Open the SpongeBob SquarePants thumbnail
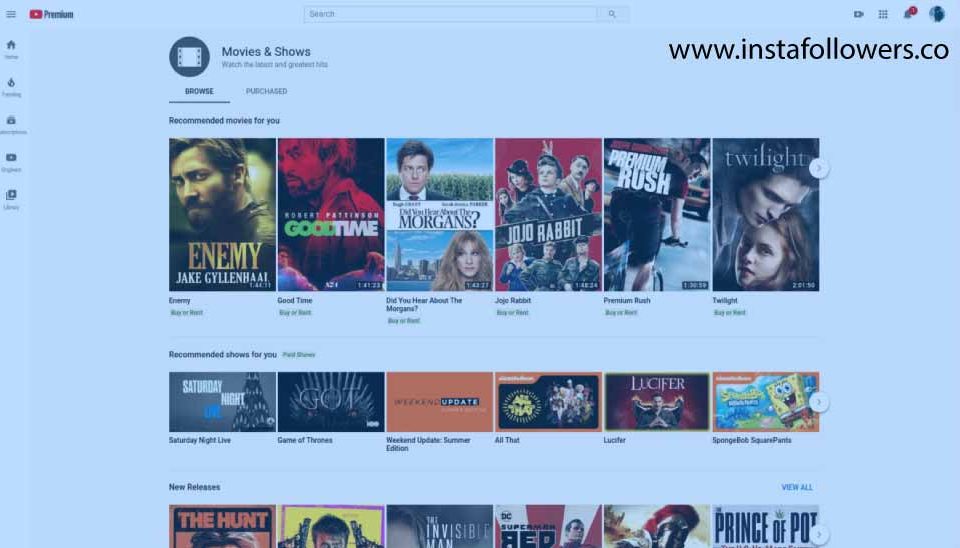 (x=765, y=402)
